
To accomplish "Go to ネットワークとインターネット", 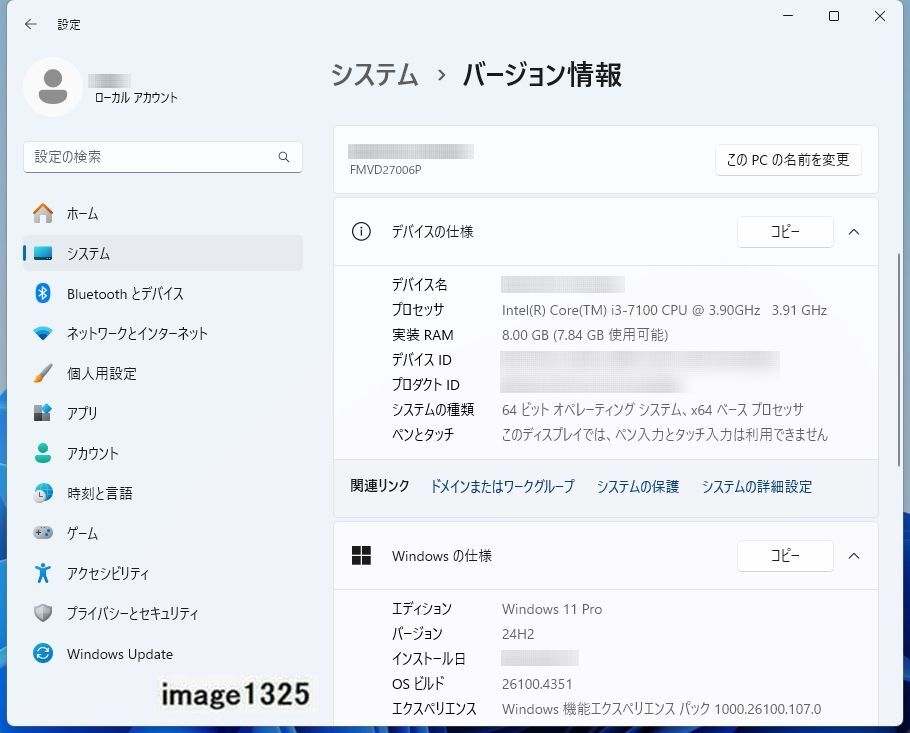I will pos(162,333).
